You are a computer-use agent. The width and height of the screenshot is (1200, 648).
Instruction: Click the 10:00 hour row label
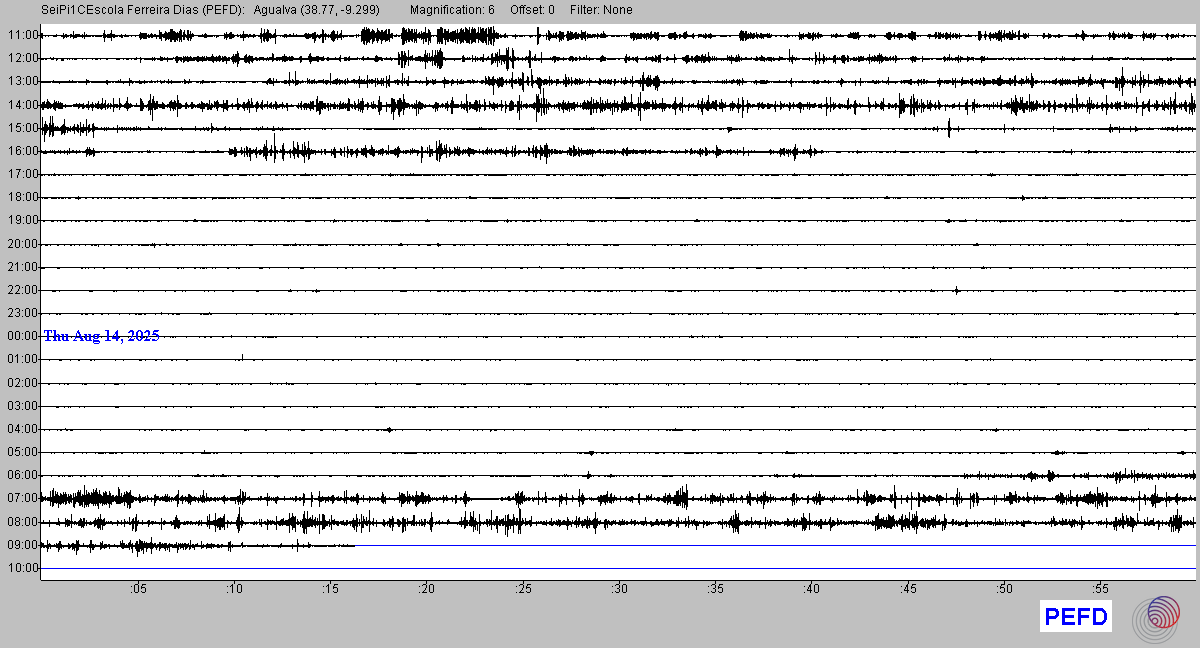[x=22, y=568]
